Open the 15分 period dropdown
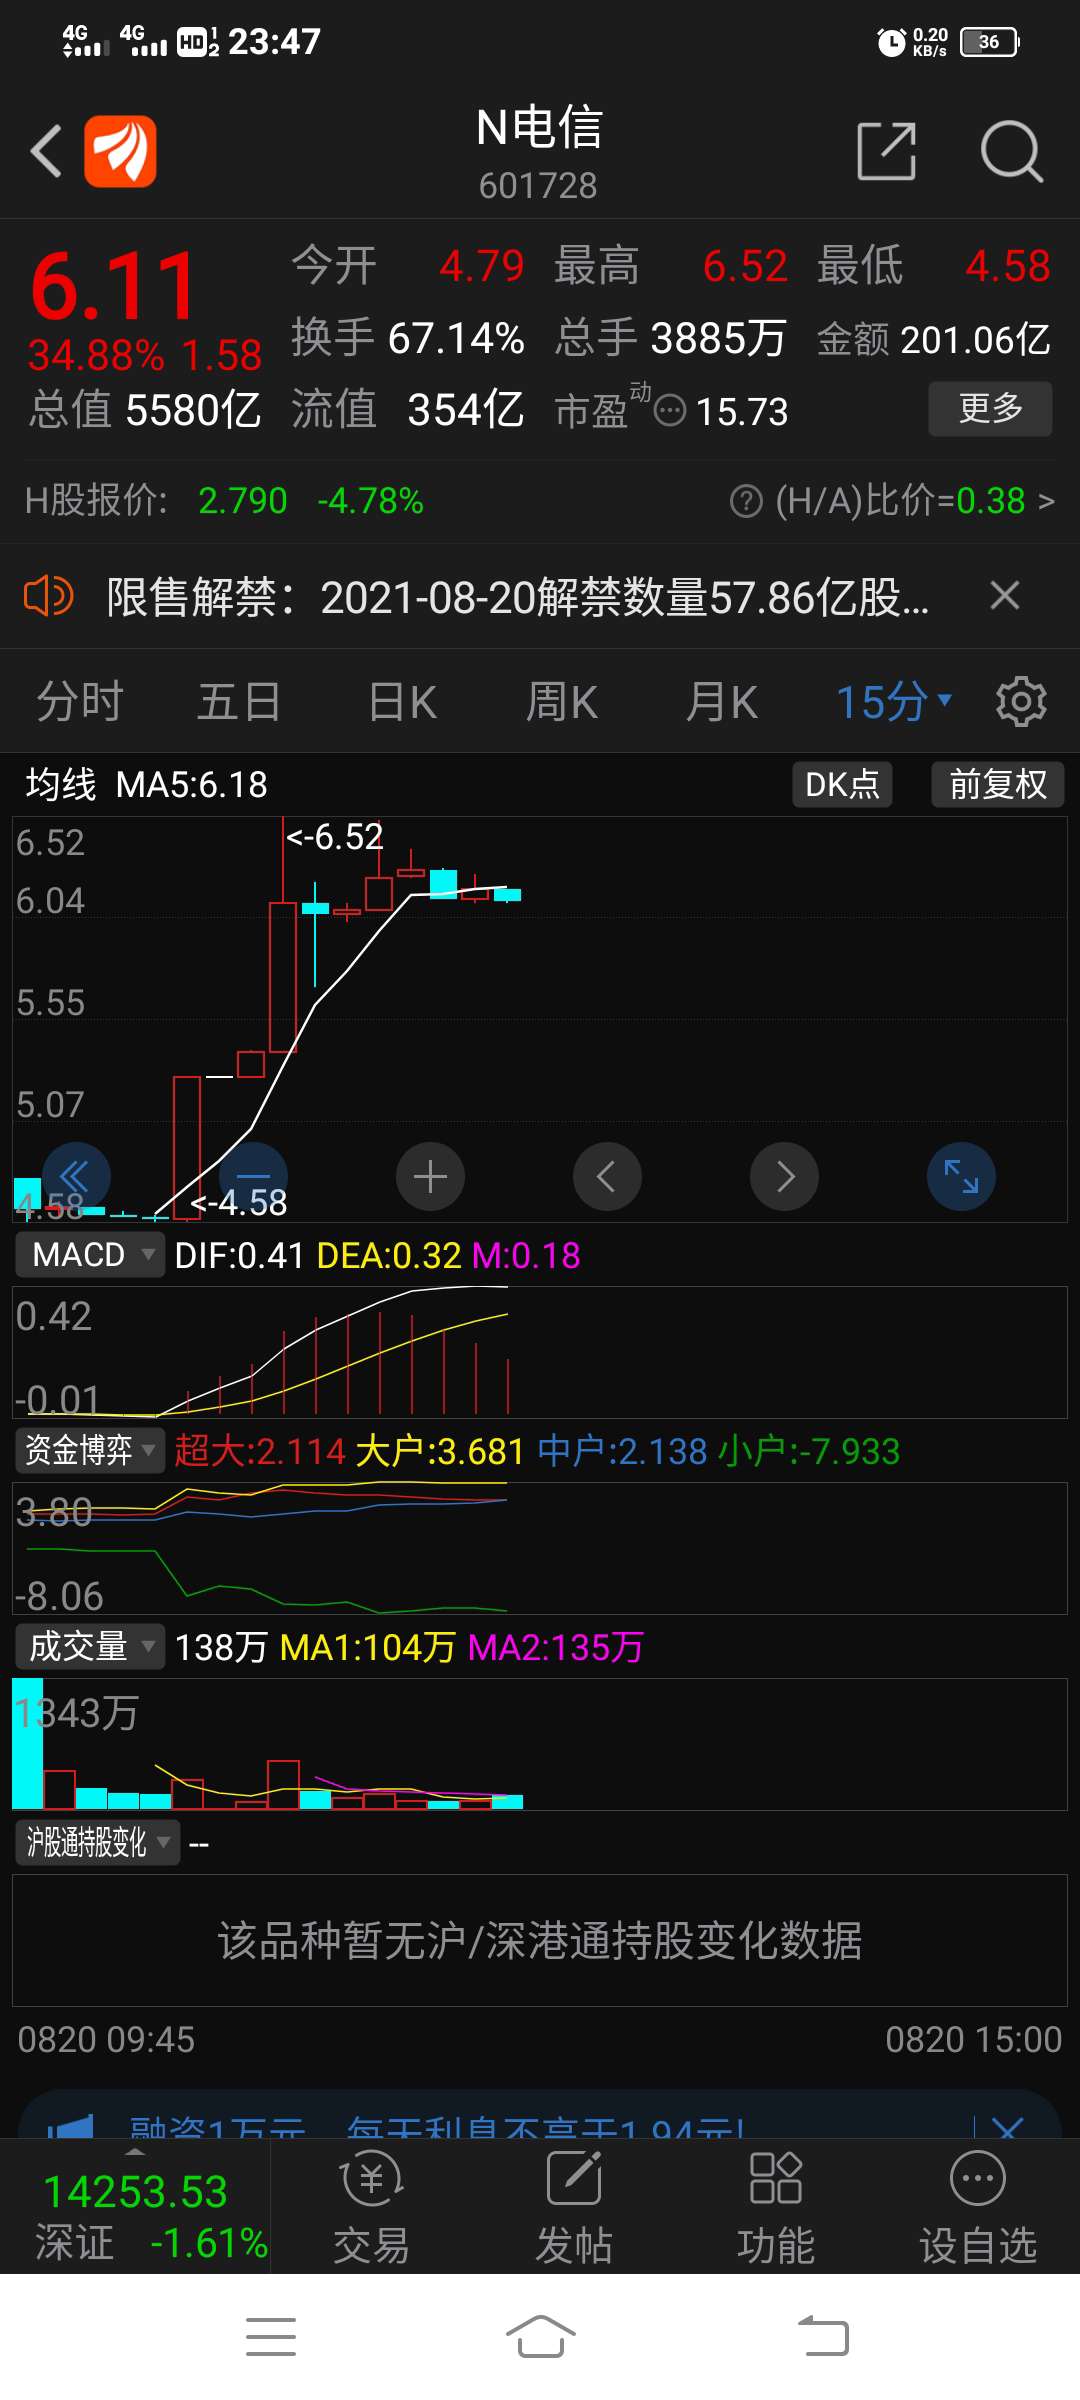The image size is (1080, 2400). 893,701
